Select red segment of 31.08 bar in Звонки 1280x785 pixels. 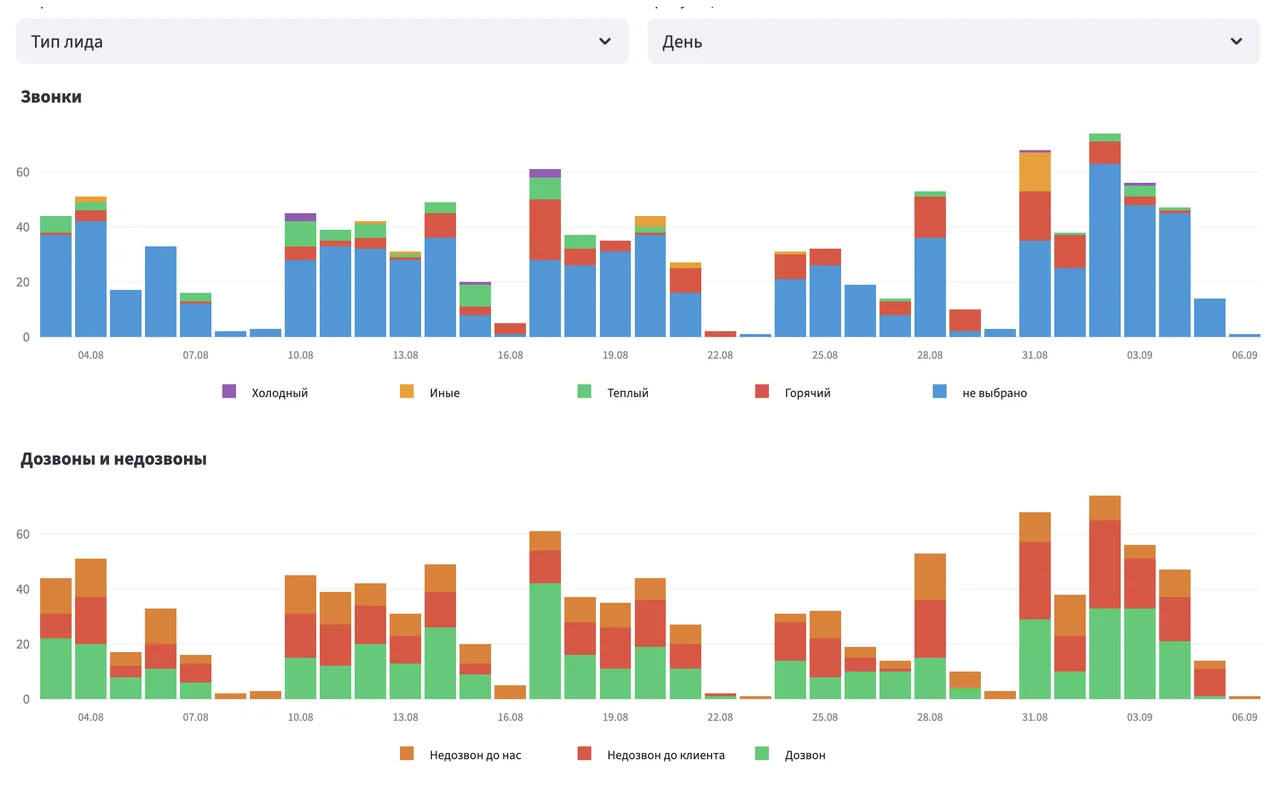point(1035,216)
